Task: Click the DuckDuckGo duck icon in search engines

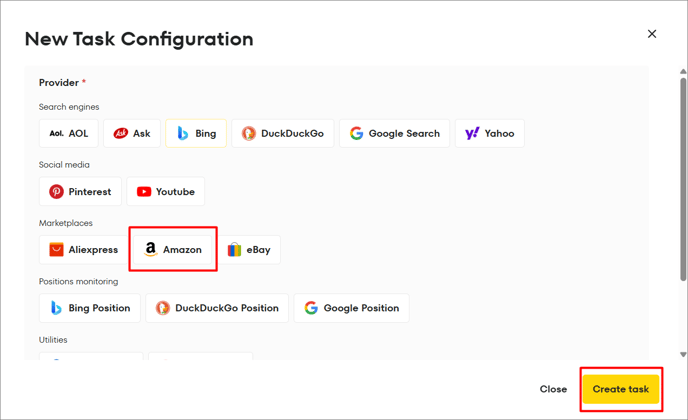Action: (x=249, y=133)
